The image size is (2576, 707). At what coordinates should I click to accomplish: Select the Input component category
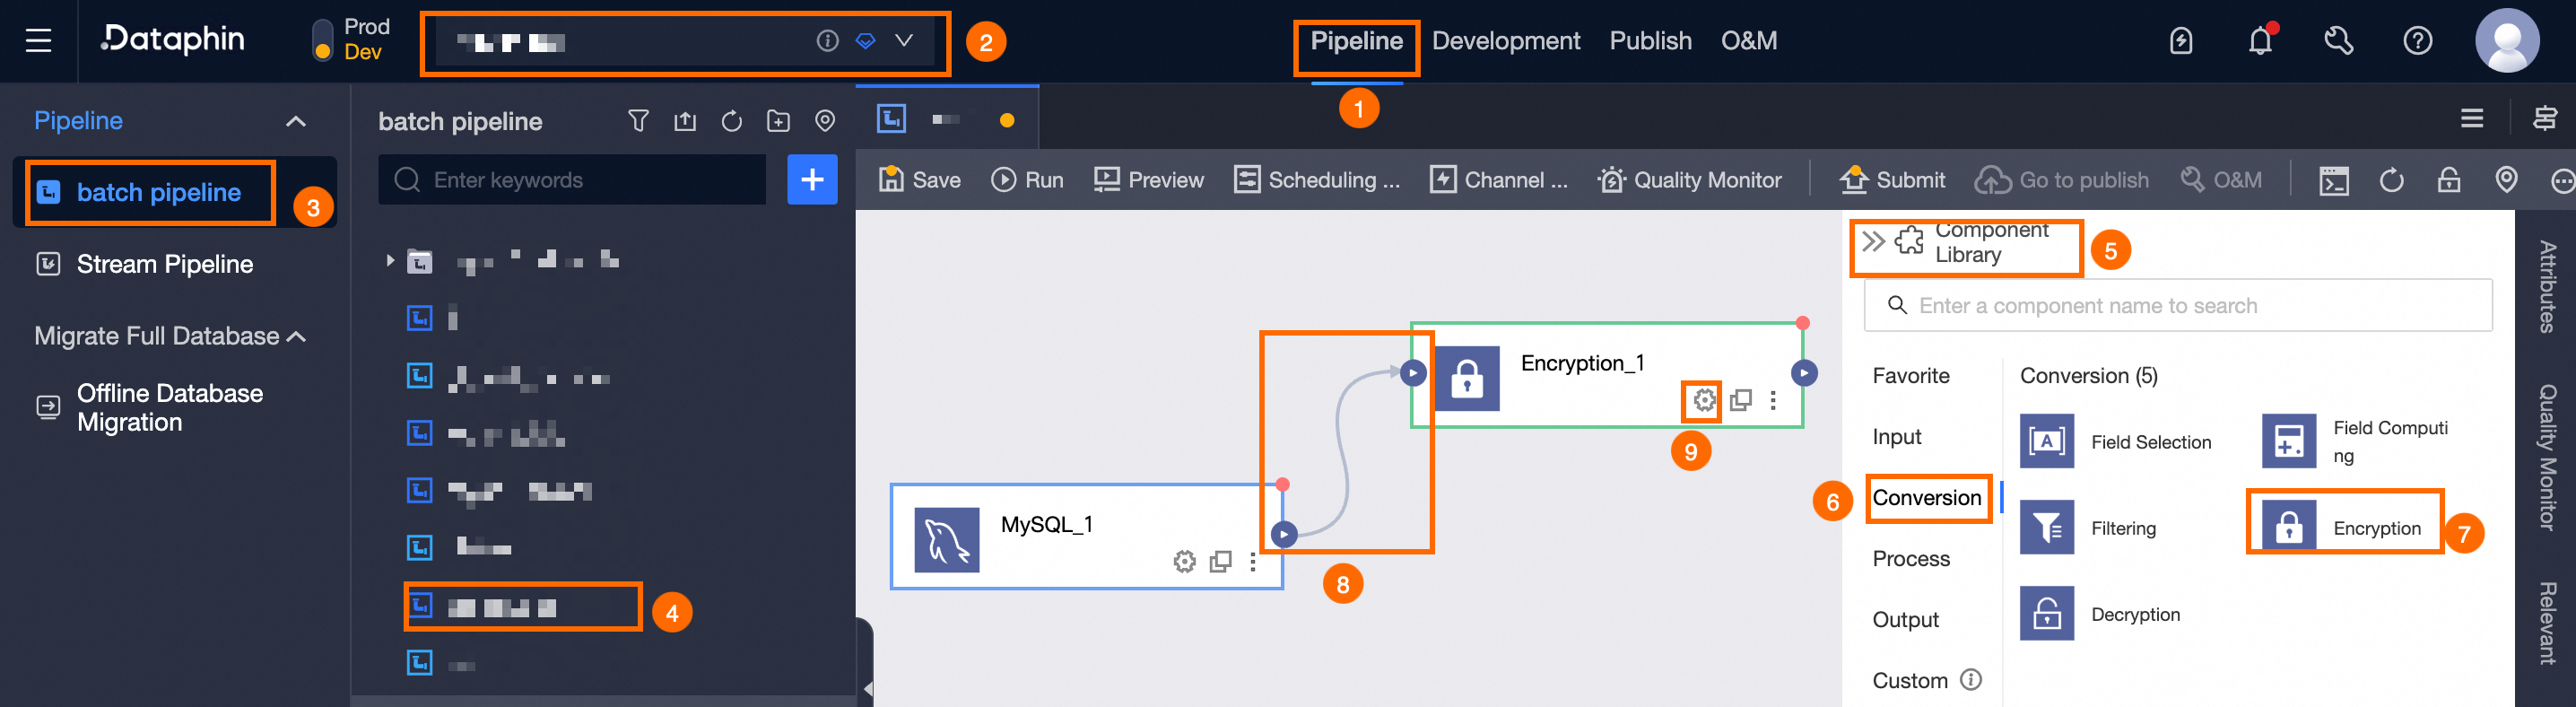pos(1896,437)
